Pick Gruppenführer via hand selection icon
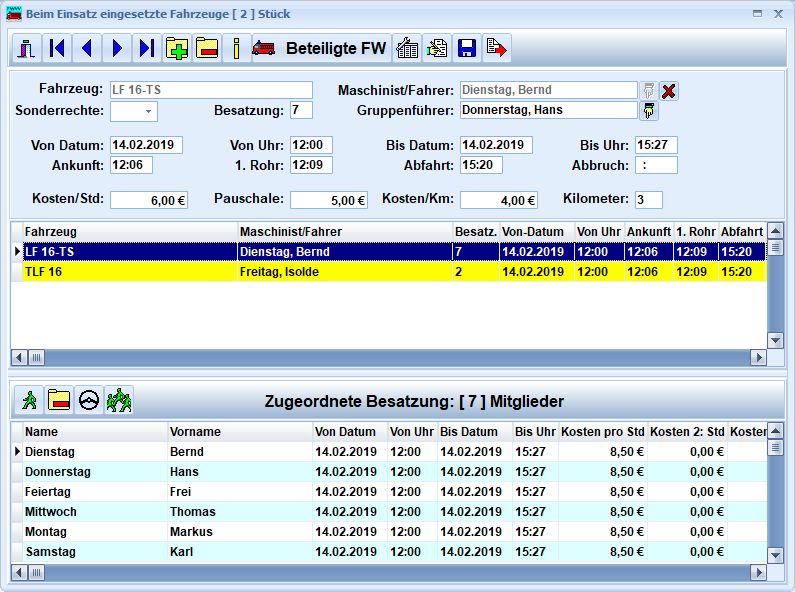795x592 pixels. tap(648, 110)
